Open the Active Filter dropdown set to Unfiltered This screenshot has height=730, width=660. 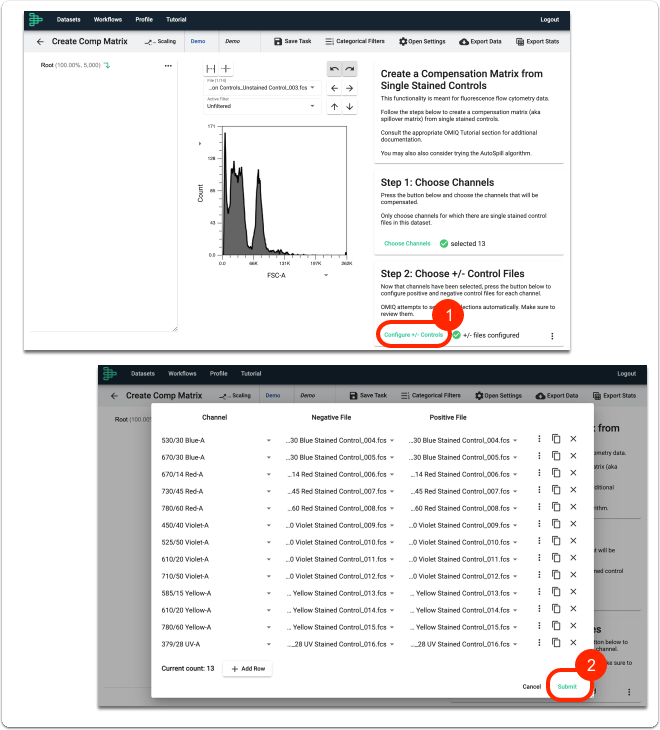point(262,106)
